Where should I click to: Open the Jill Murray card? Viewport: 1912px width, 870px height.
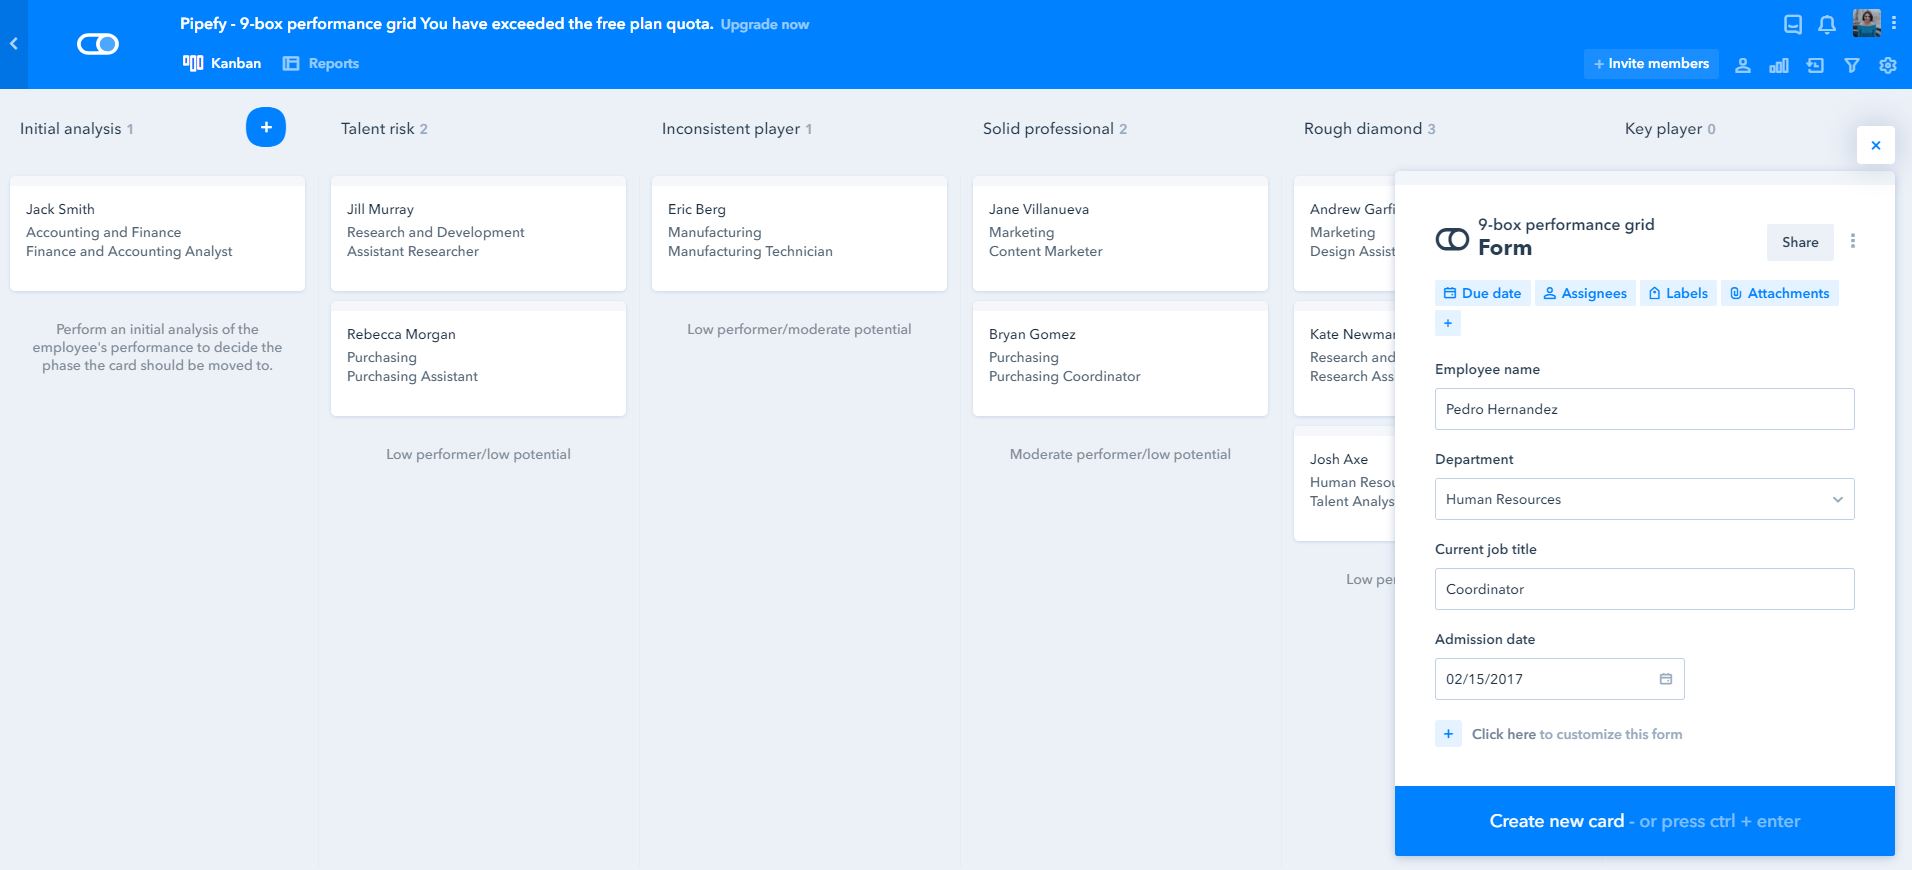coord(478,233)
